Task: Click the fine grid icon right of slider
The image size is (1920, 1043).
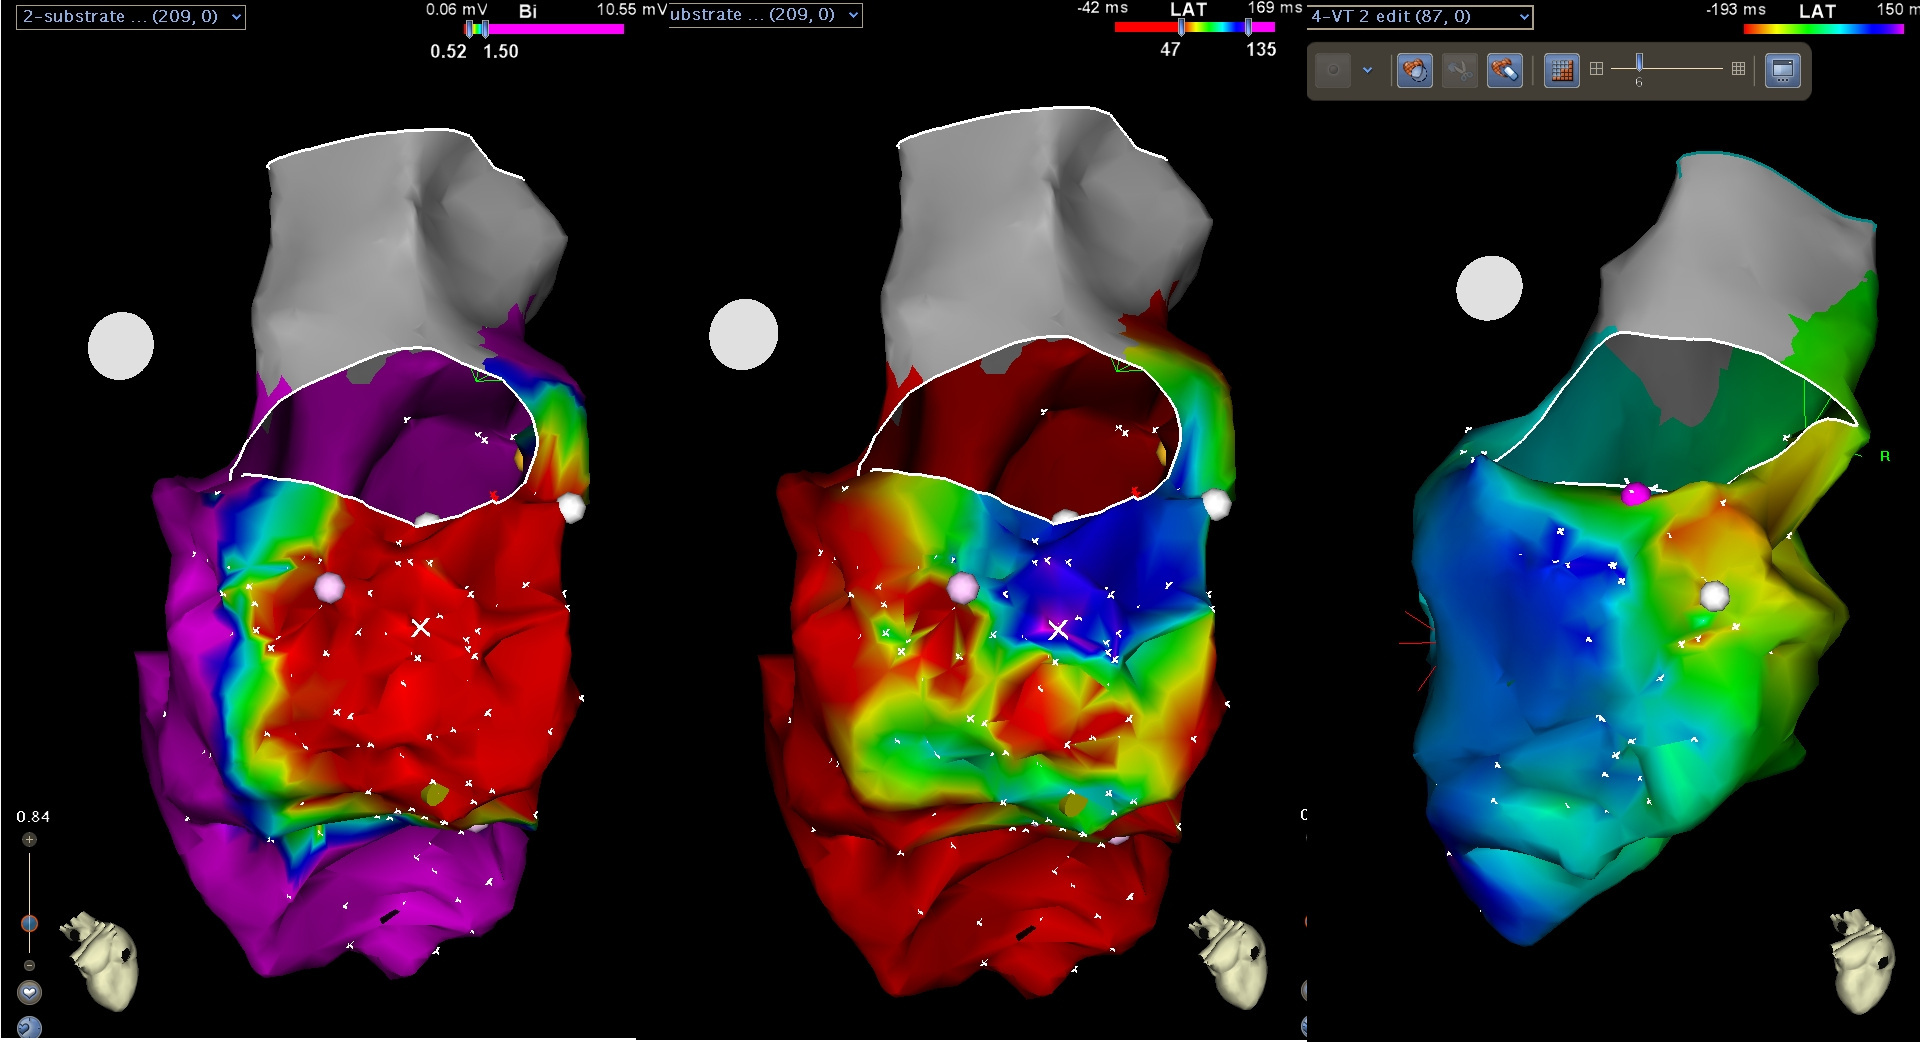Action: tap(1738, 69)
